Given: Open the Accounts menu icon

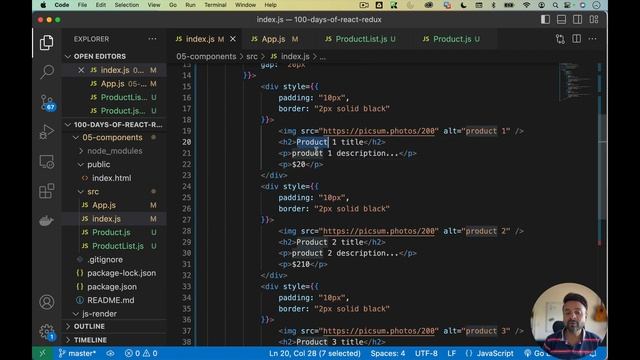Looking at the screenshot, I should [47, 302].
